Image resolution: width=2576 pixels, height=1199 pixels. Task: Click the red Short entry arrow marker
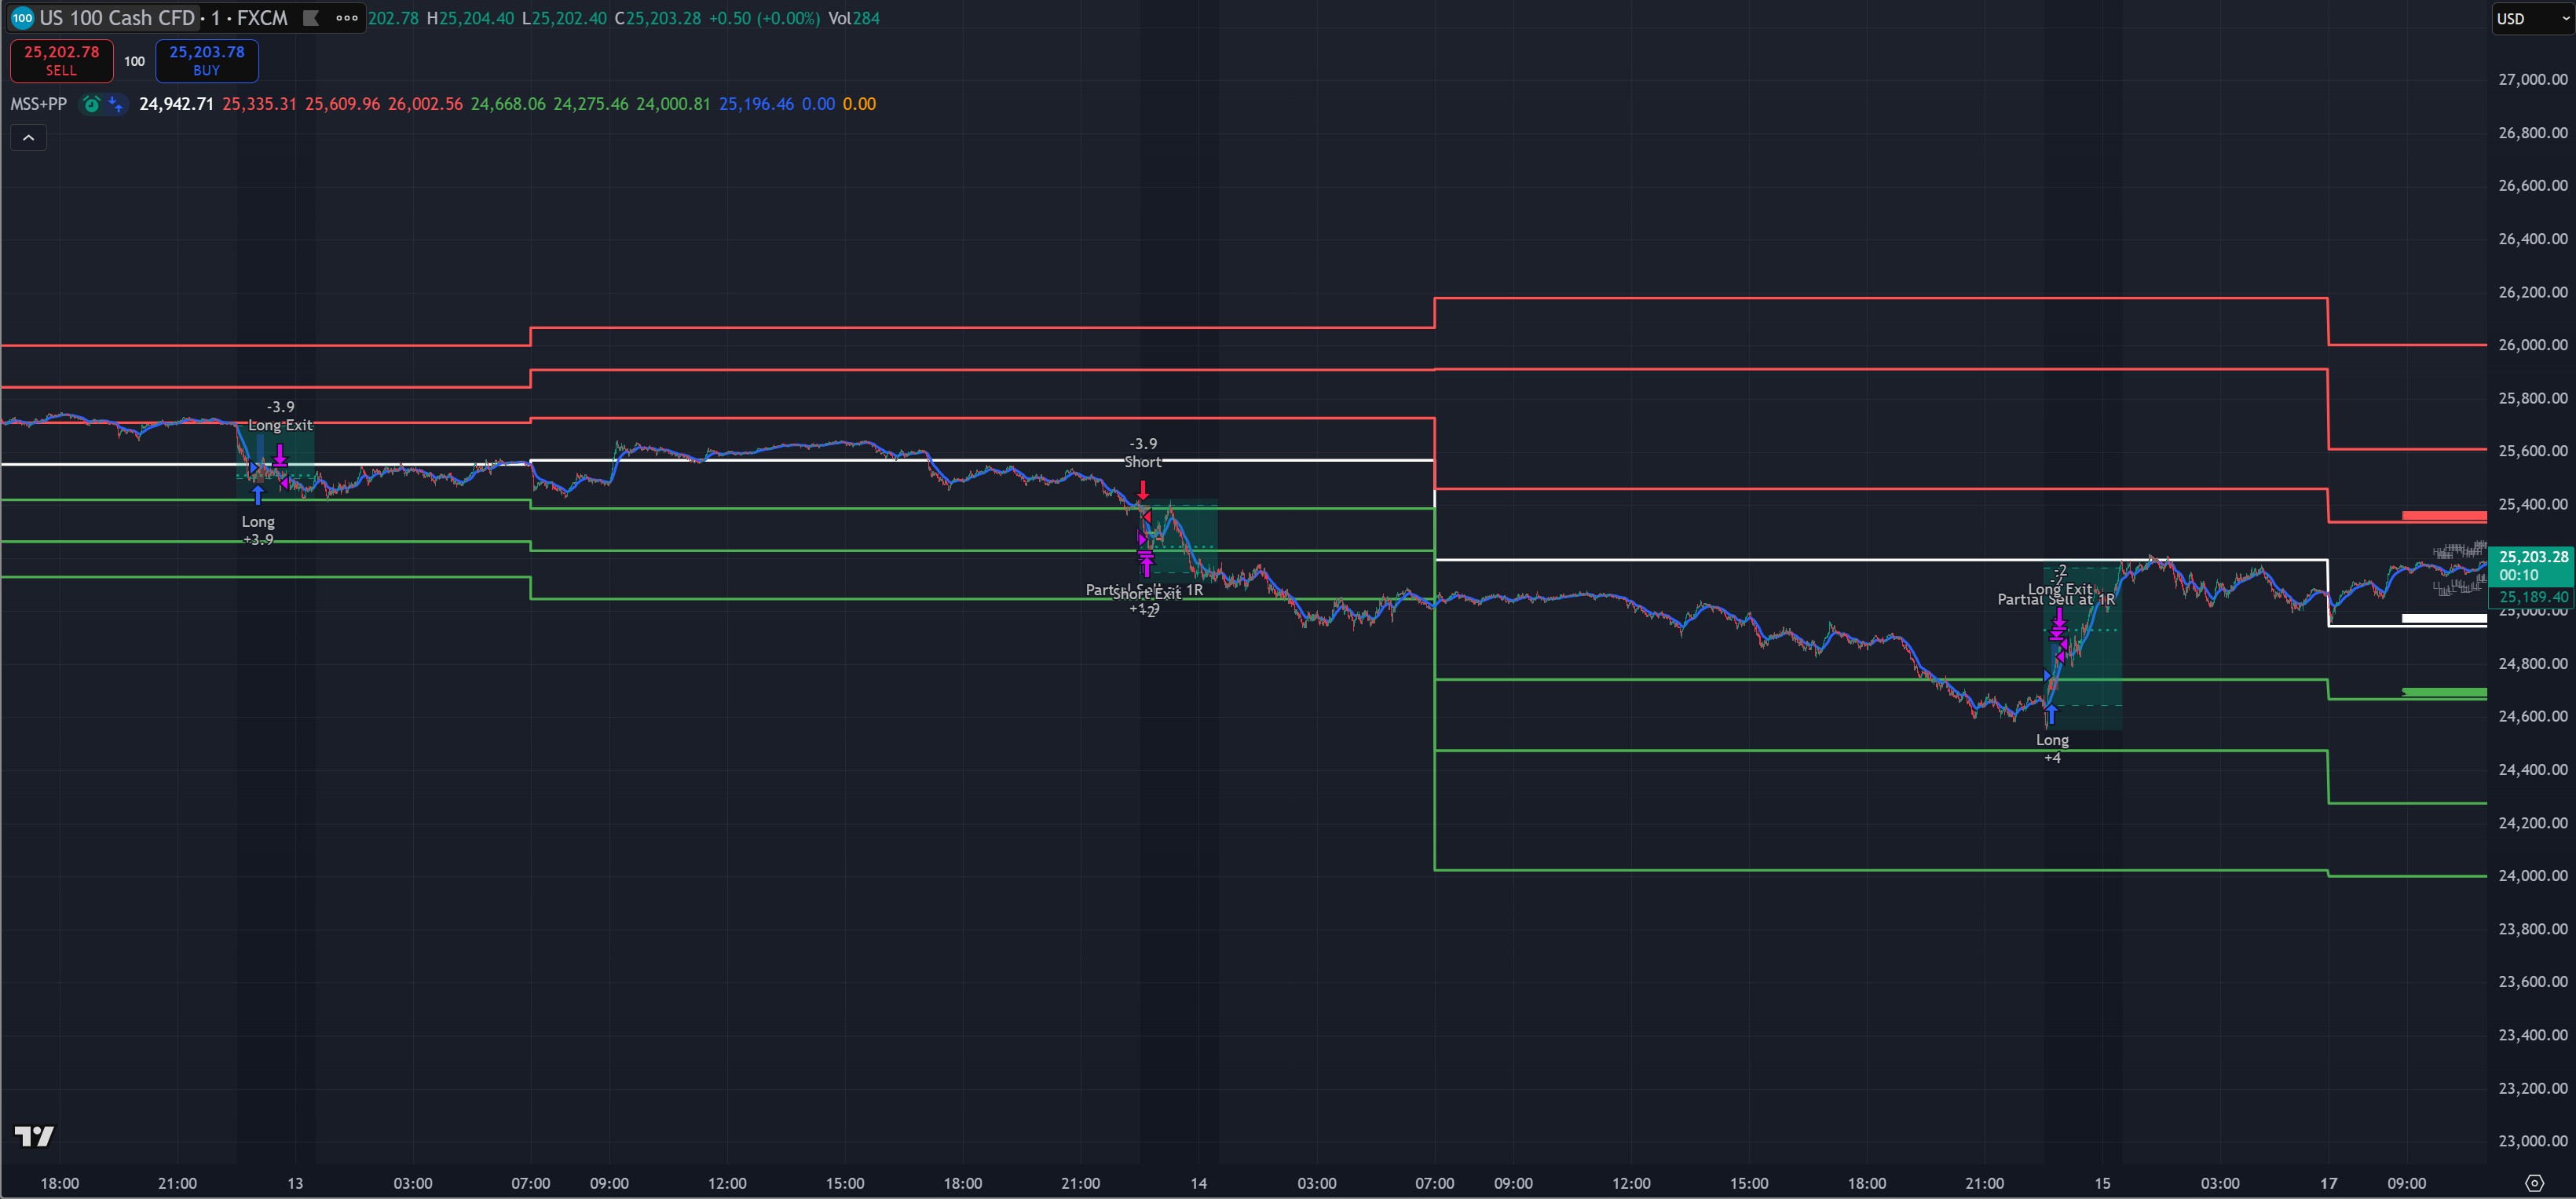(1143, 490)
